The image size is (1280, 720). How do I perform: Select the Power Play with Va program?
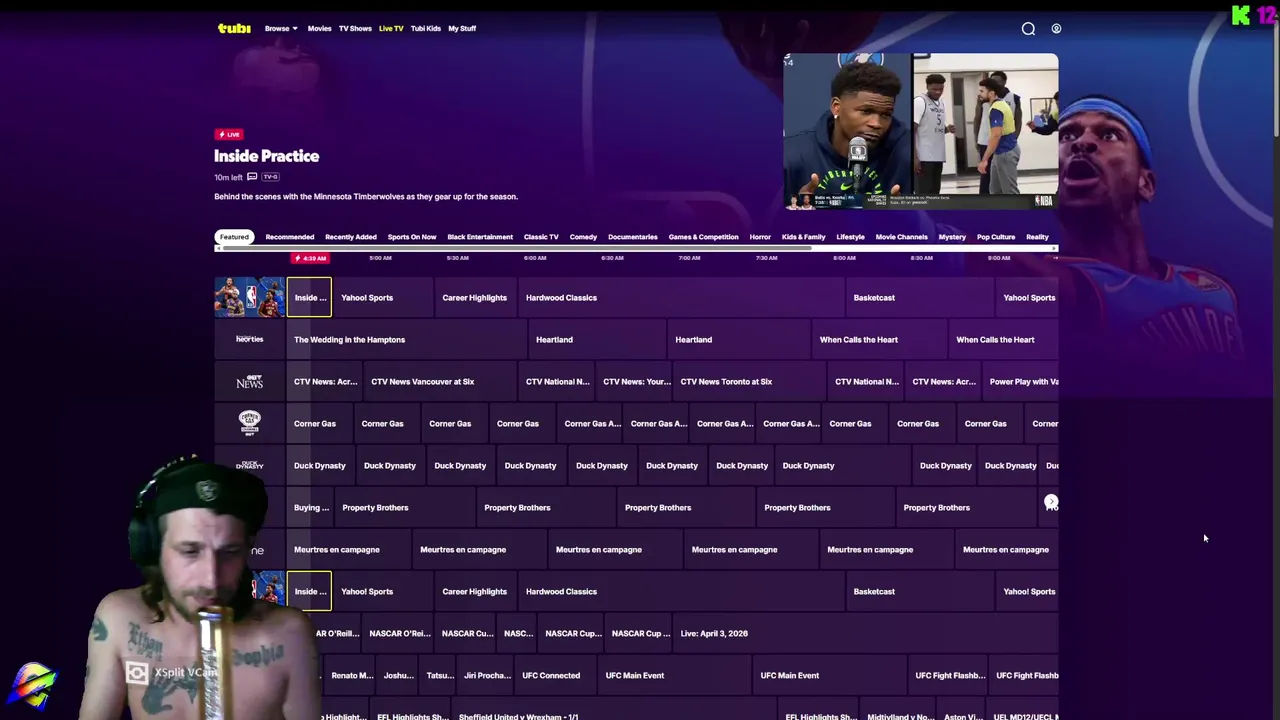click(1020, 381)
